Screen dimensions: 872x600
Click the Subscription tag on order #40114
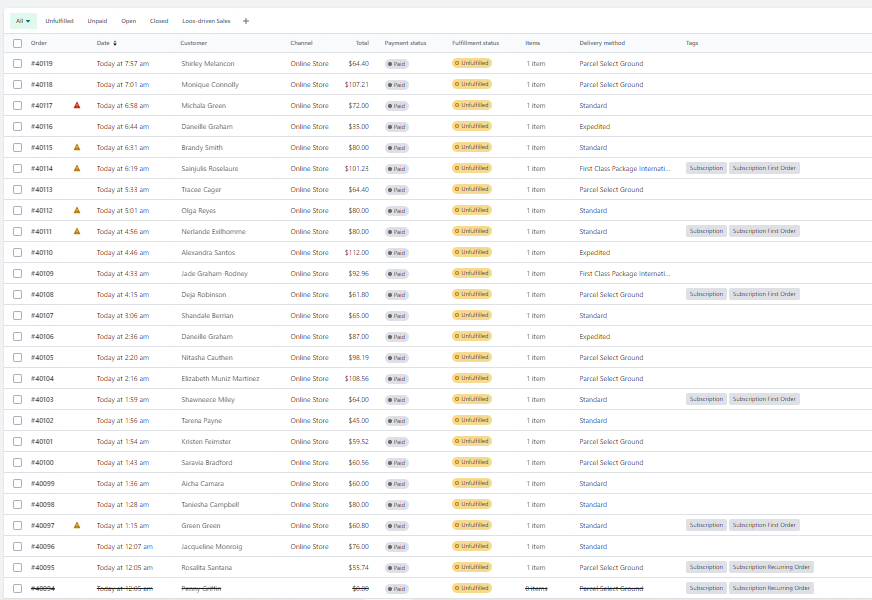click(x=706, y=168)
